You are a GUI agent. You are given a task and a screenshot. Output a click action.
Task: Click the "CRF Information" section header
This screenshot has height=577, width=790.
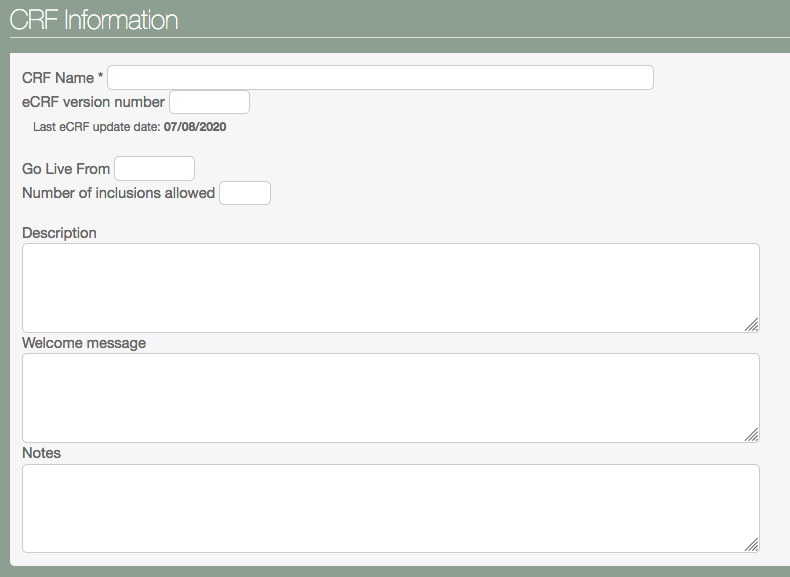94,20
